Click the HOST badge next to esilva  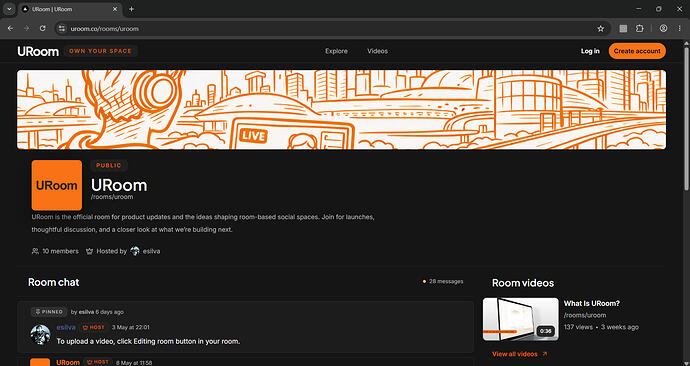coord(93,327)
